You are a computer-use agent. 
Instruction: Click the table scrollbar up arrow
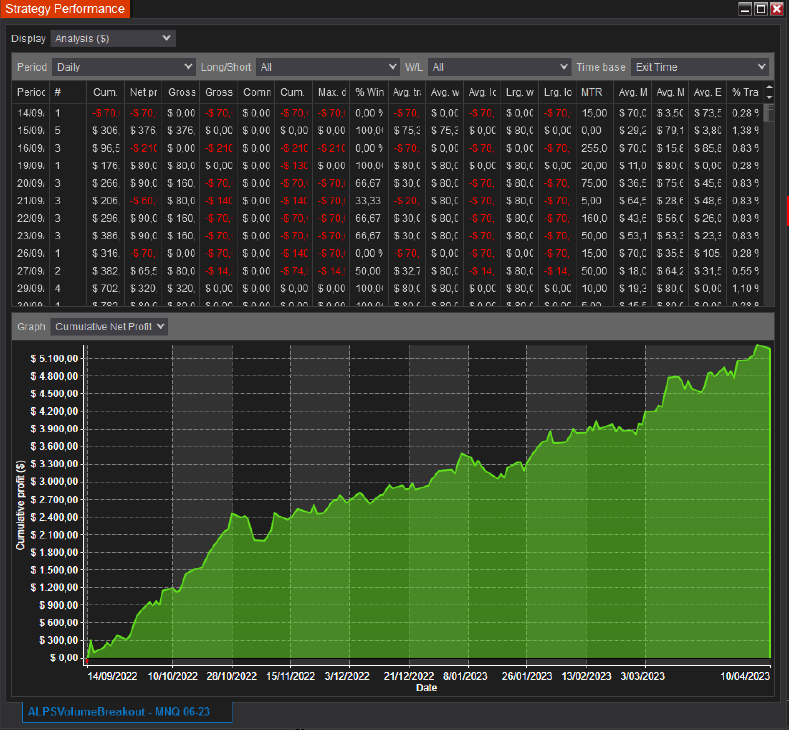click(x=769, y=88)
